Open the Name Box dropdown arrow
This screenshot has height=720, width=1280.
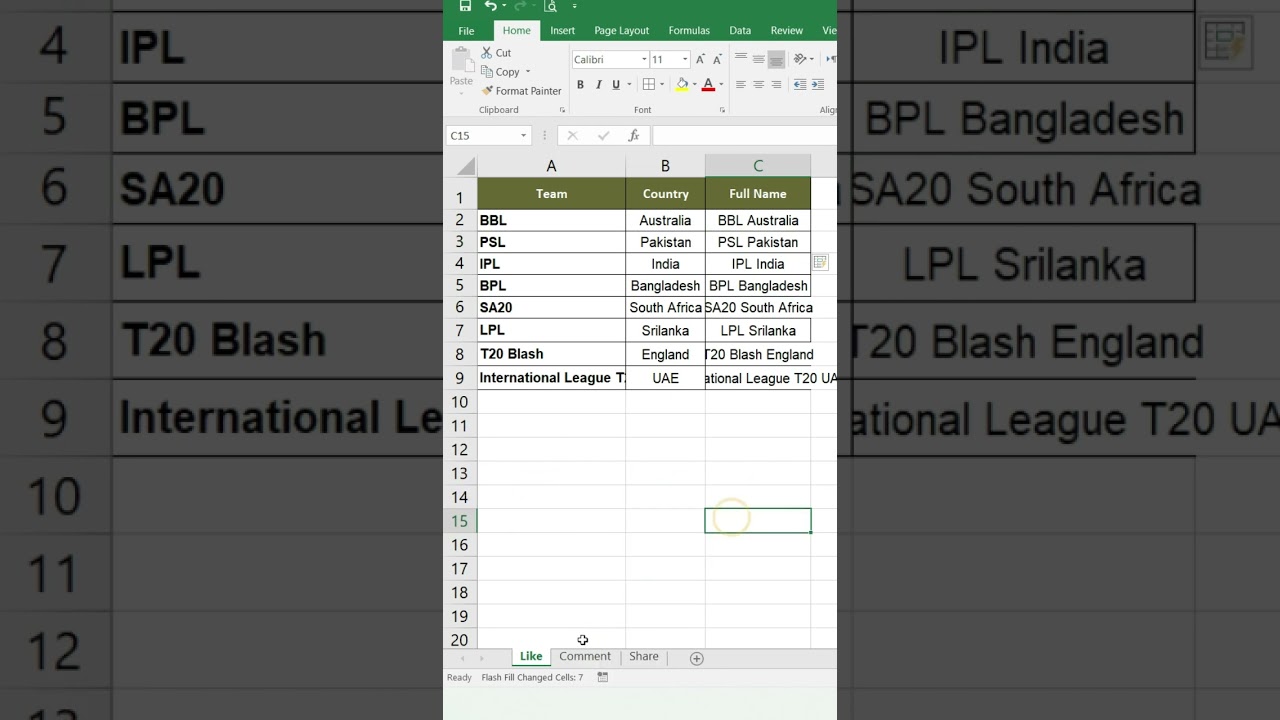click(x=523, y=136)
